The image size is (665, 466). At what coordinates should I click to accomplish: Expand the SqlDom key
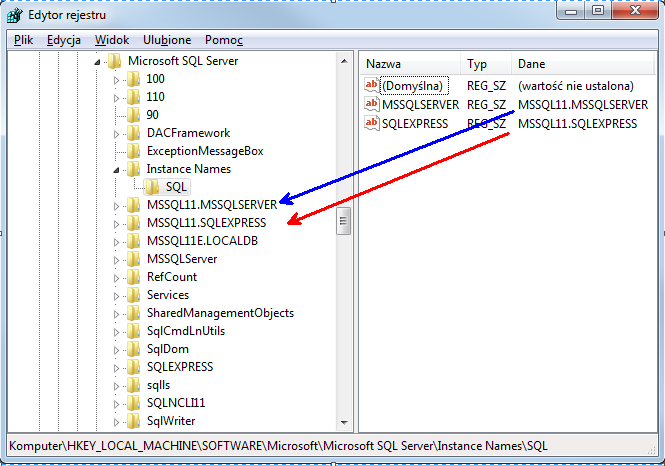coord(116,350)
